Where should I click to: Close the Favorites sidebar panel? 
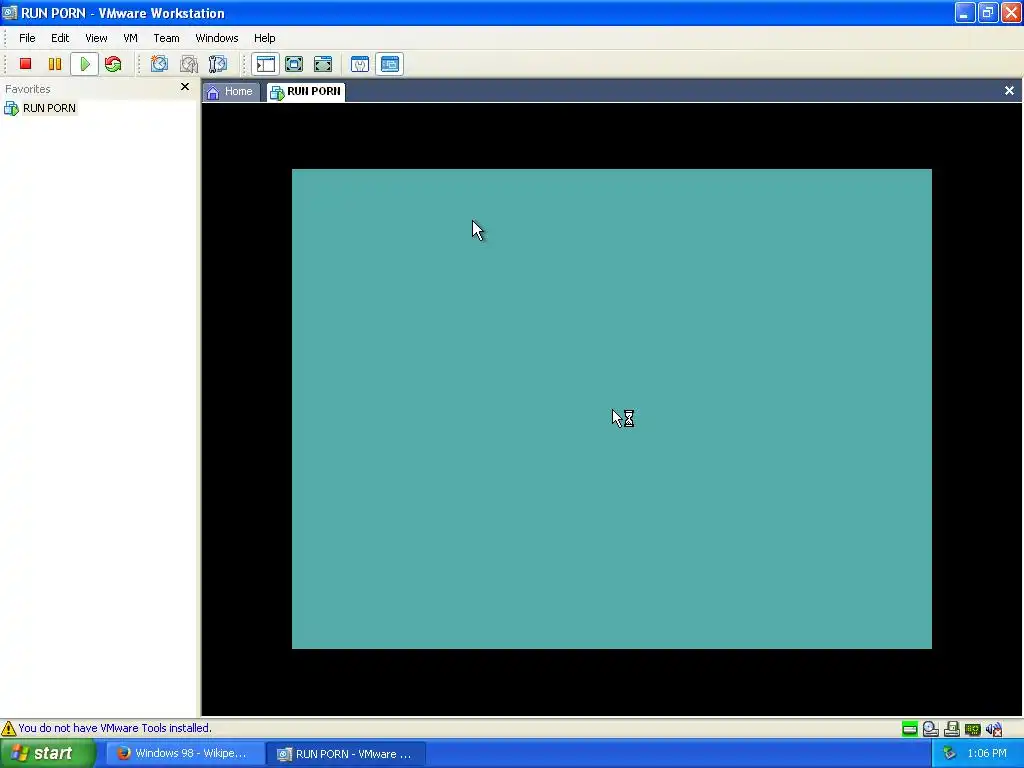point(185,87)
